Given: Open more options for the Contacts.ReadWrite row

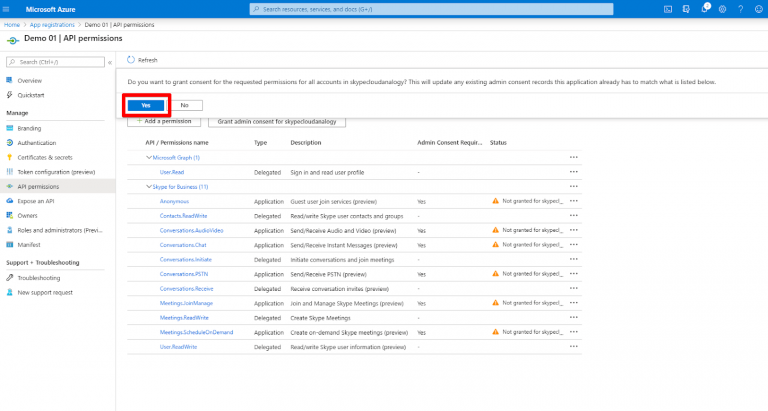Looking at the screenshot, I should click(x=574, y=216).
